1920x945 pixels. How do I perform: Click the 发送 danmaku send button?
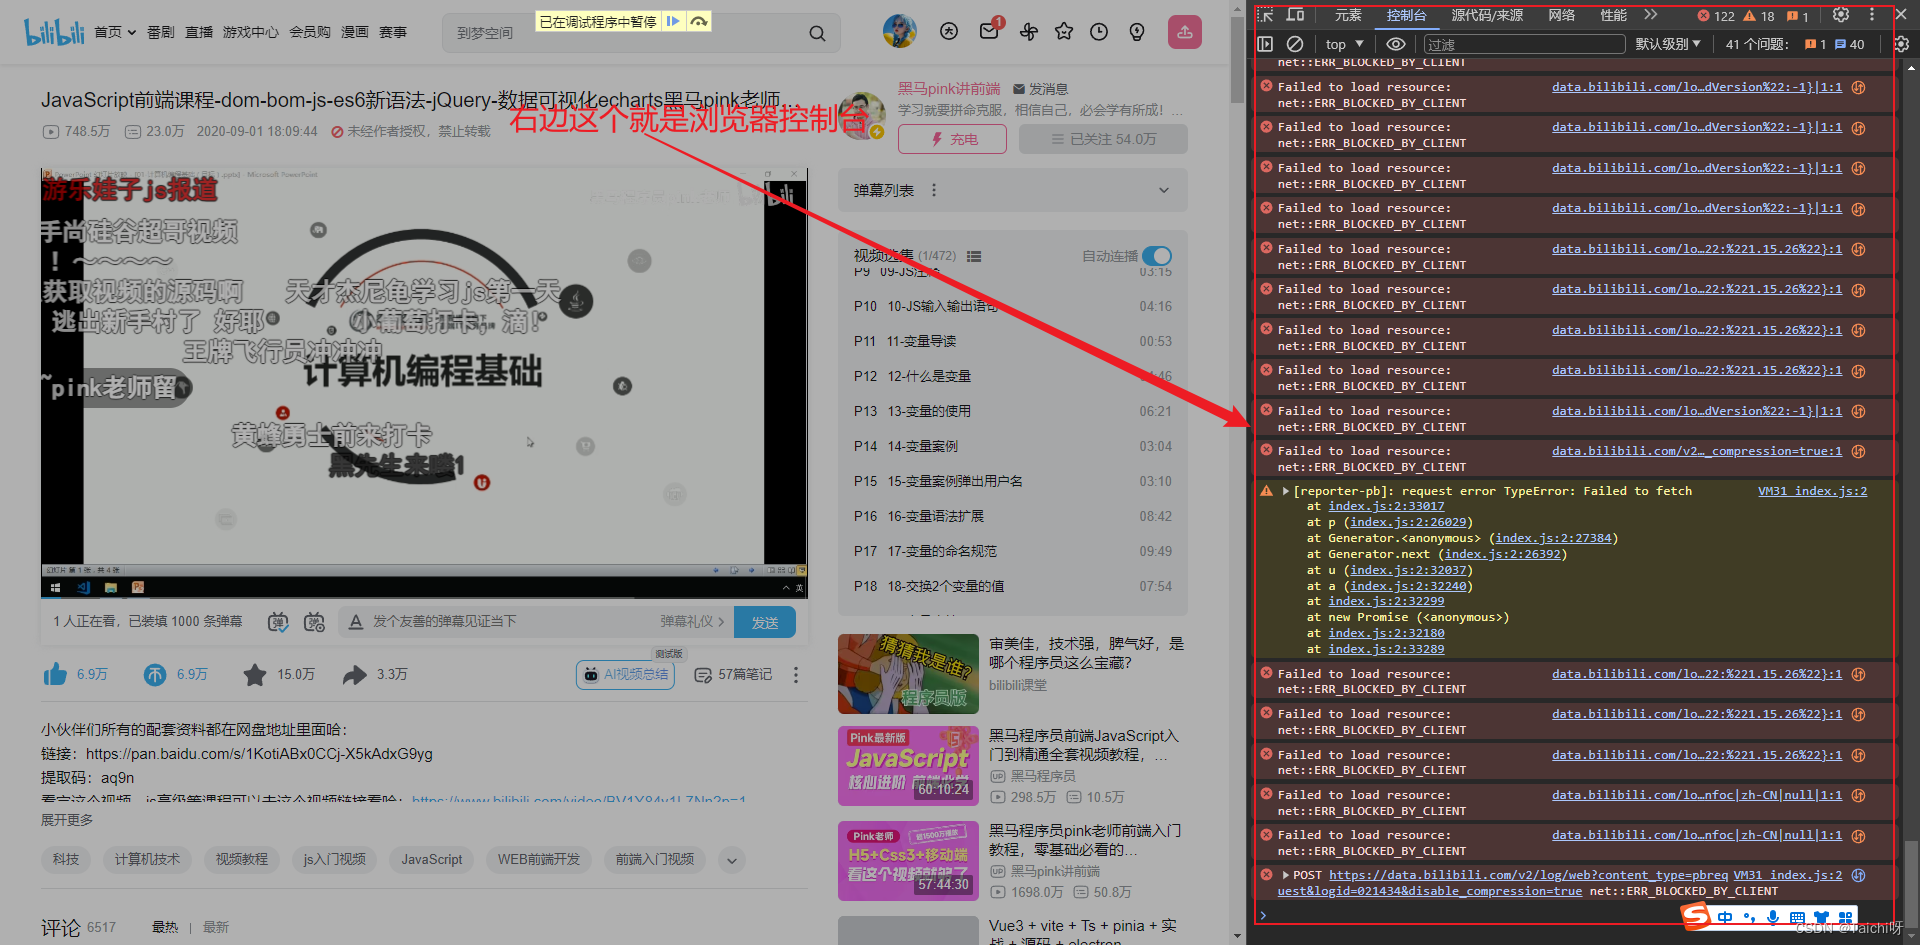[x=764, y=621]
